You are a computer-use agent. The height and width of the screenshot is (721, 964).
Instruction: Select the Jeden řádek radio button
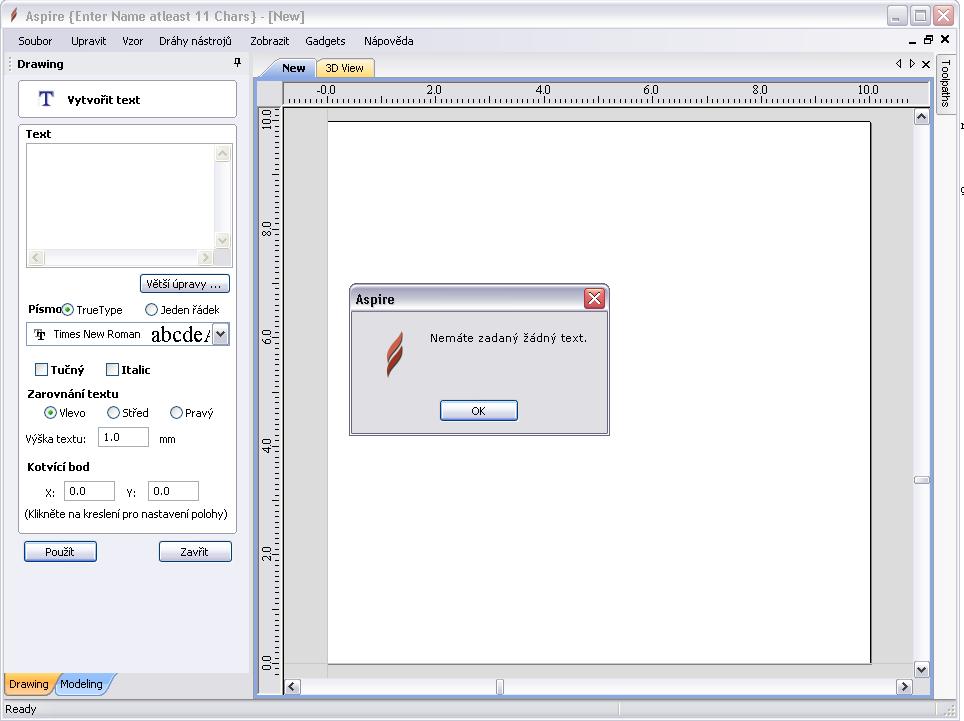click(x=152, y=310)
